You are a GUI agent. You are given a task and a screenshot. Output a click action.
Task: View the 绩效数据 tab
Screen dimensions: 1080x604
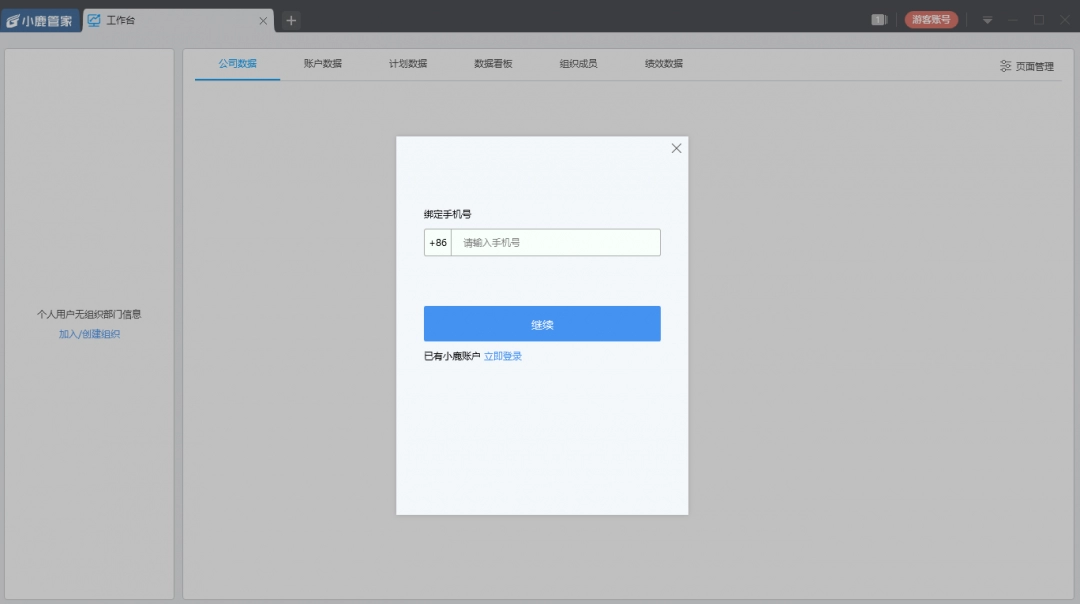click(664, 64)
